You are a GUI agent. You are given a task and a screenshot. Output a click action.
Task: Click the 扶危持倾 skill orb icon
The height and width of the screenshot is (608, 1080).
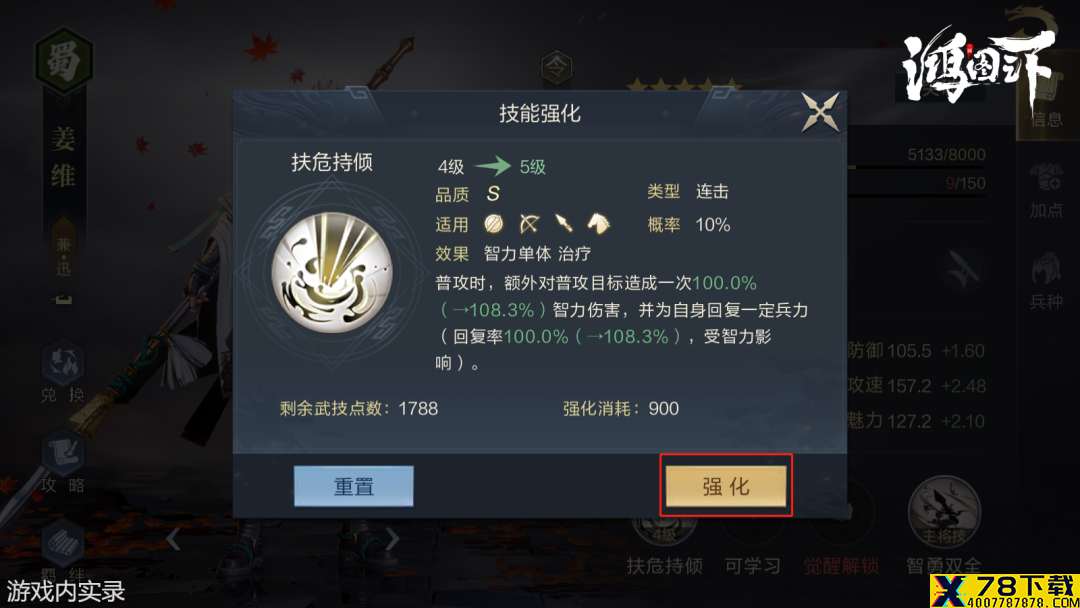point(333,273)
